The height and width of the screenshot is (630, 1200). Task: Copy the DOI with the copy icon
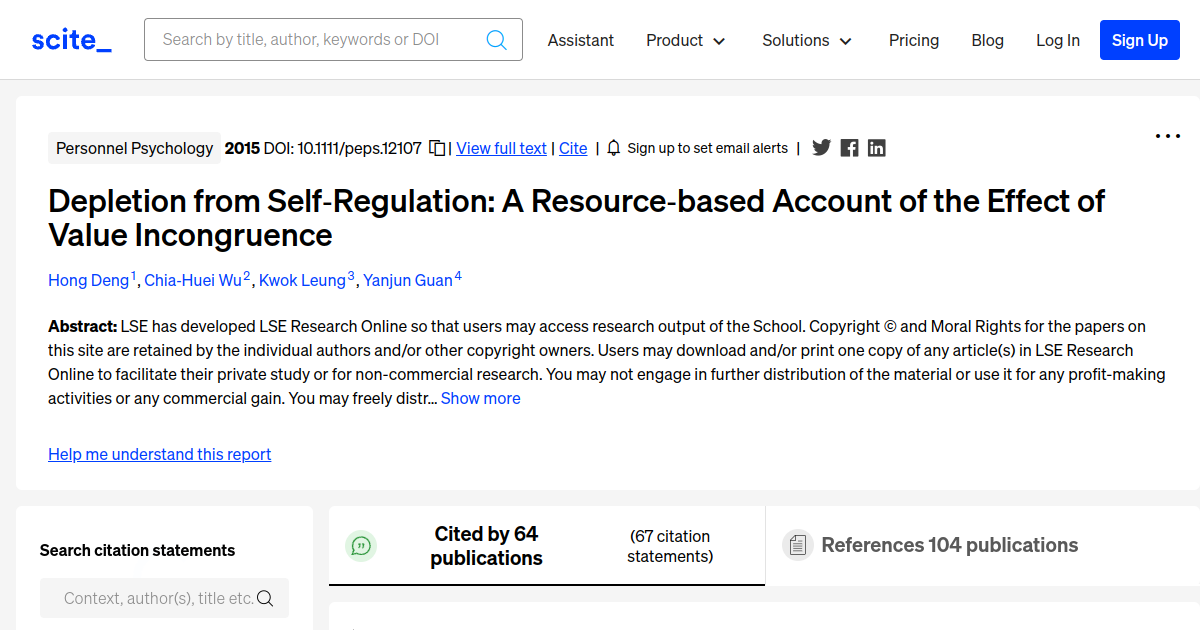pyautogui.click(x=437, y=148)
